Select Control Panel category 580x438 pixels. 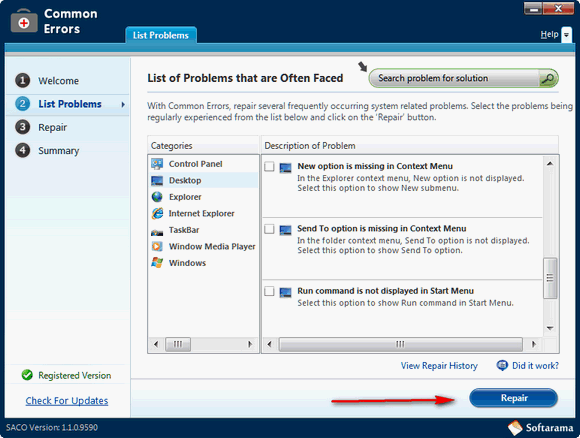tap(203, 164)
